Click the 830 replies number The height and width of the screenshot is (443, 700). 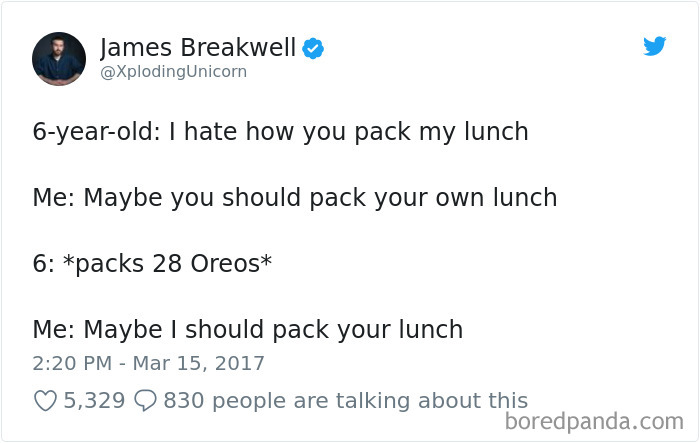(x=183, y=401)
